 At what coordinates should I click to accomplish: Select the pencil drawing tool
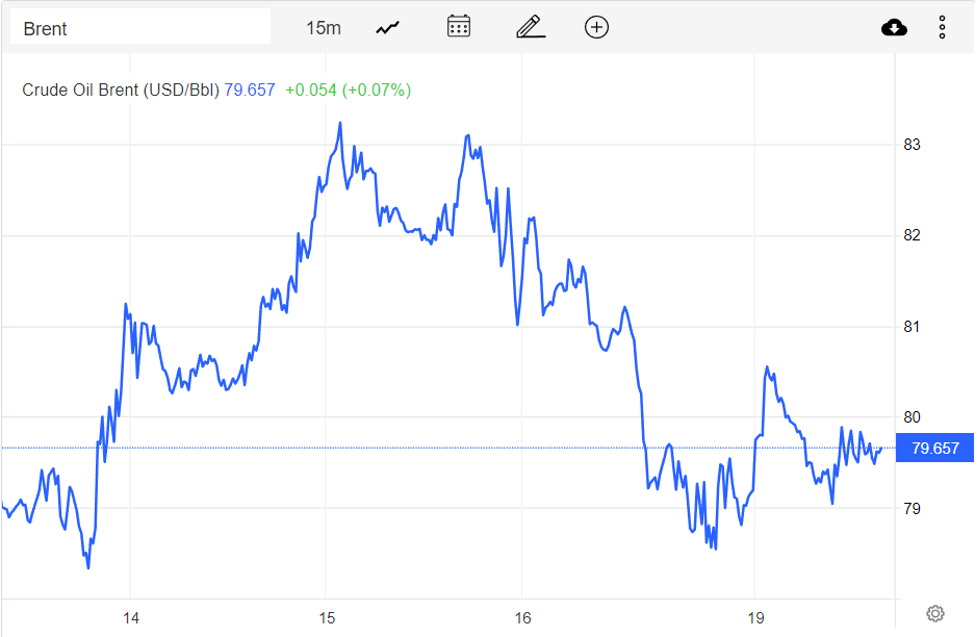coord(530,27)
